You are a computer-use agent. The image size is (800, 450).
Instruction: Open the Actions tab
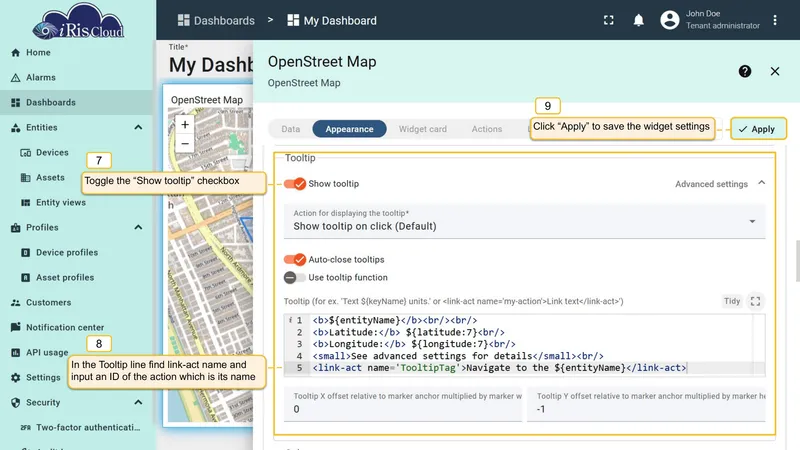click(487, 129)
